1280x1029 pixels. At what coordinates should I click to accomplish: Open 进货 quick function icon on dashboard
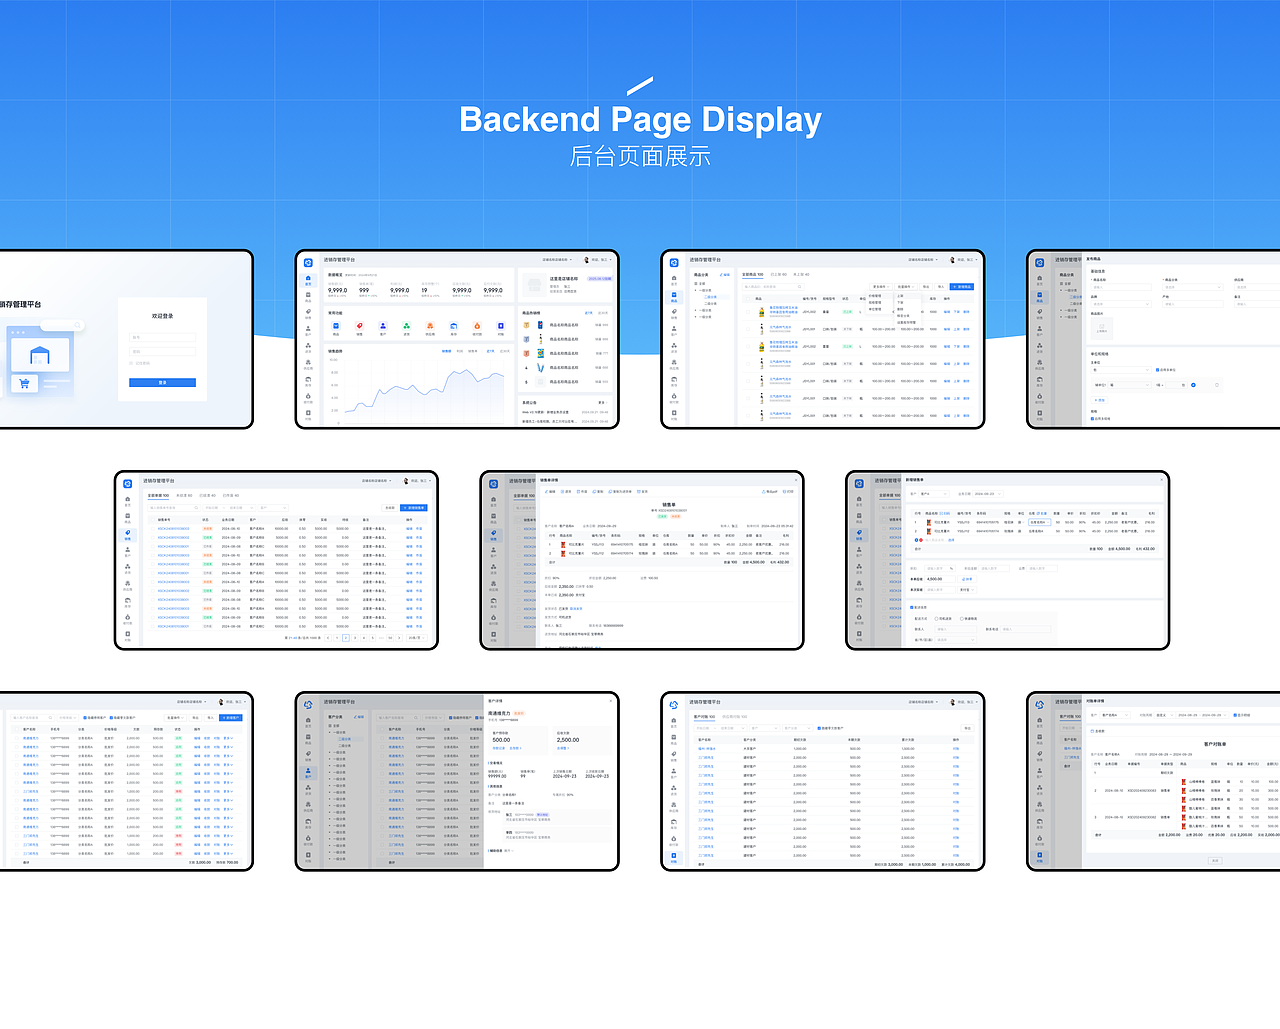[x=406, y=326]
